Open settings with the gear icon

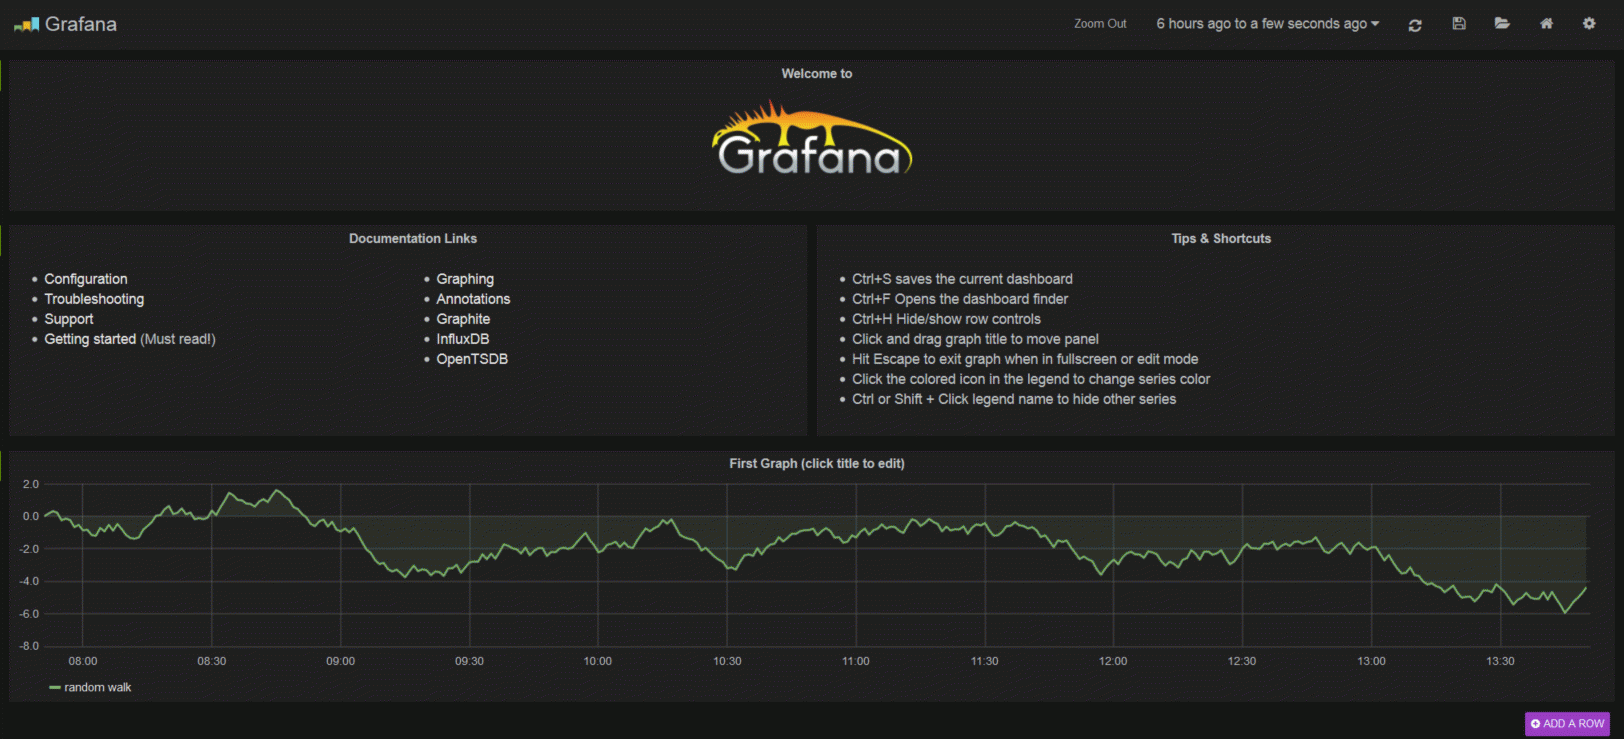click(x=1589, y=23)
